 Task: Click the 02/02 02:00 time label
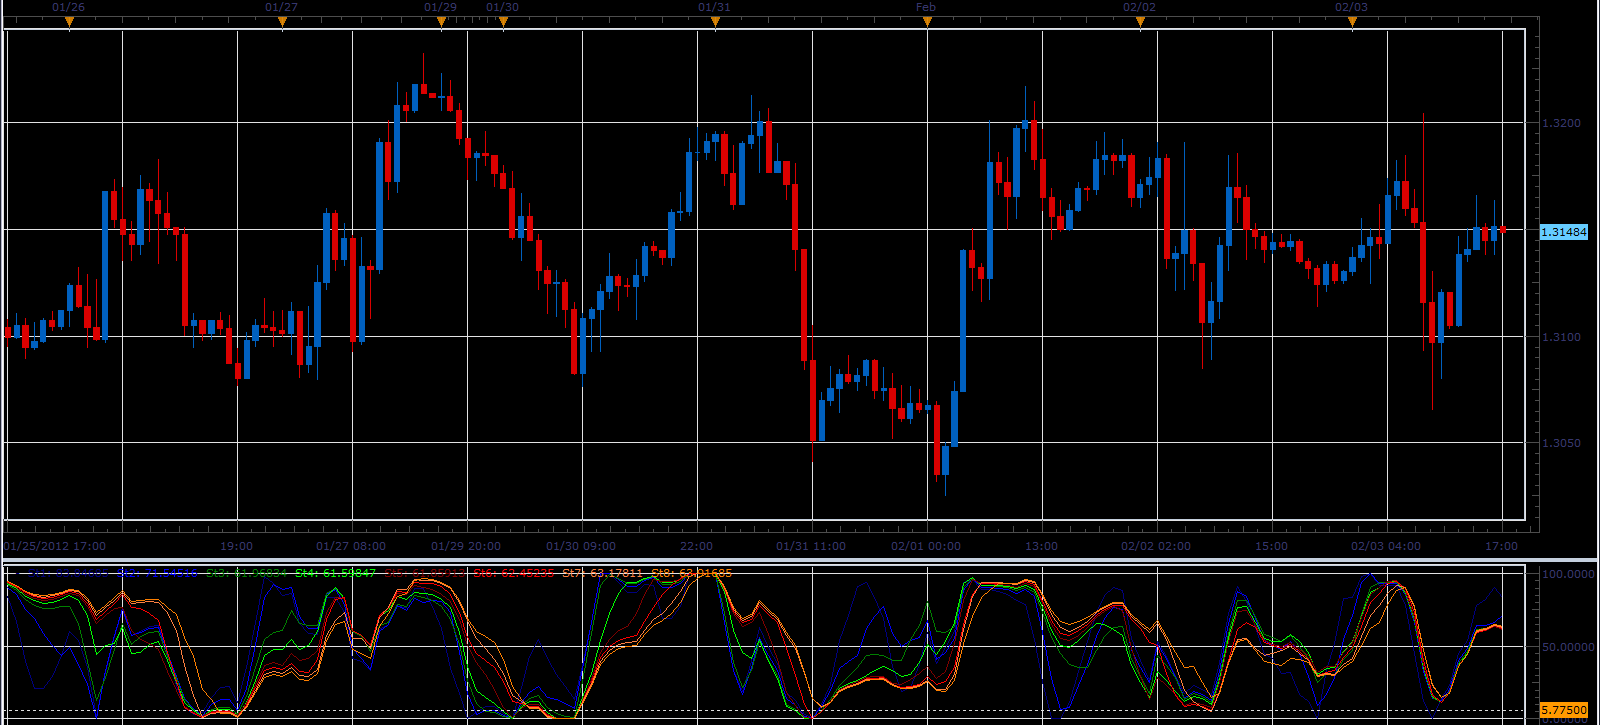(x=1156, y=546)
